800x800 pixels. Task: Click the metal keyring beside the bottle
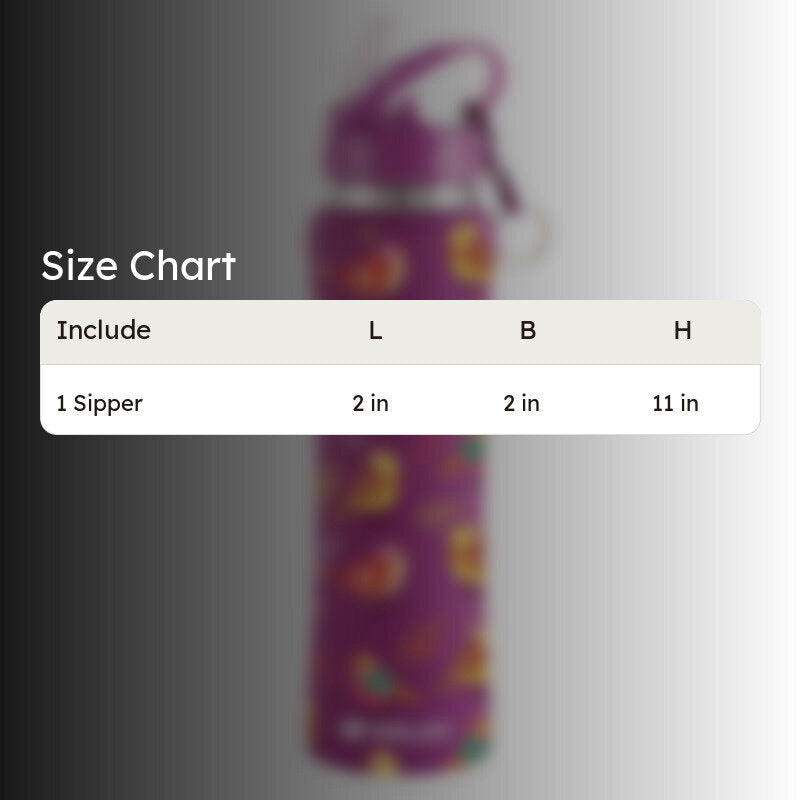pyautogui.click(x=531, y=237)
